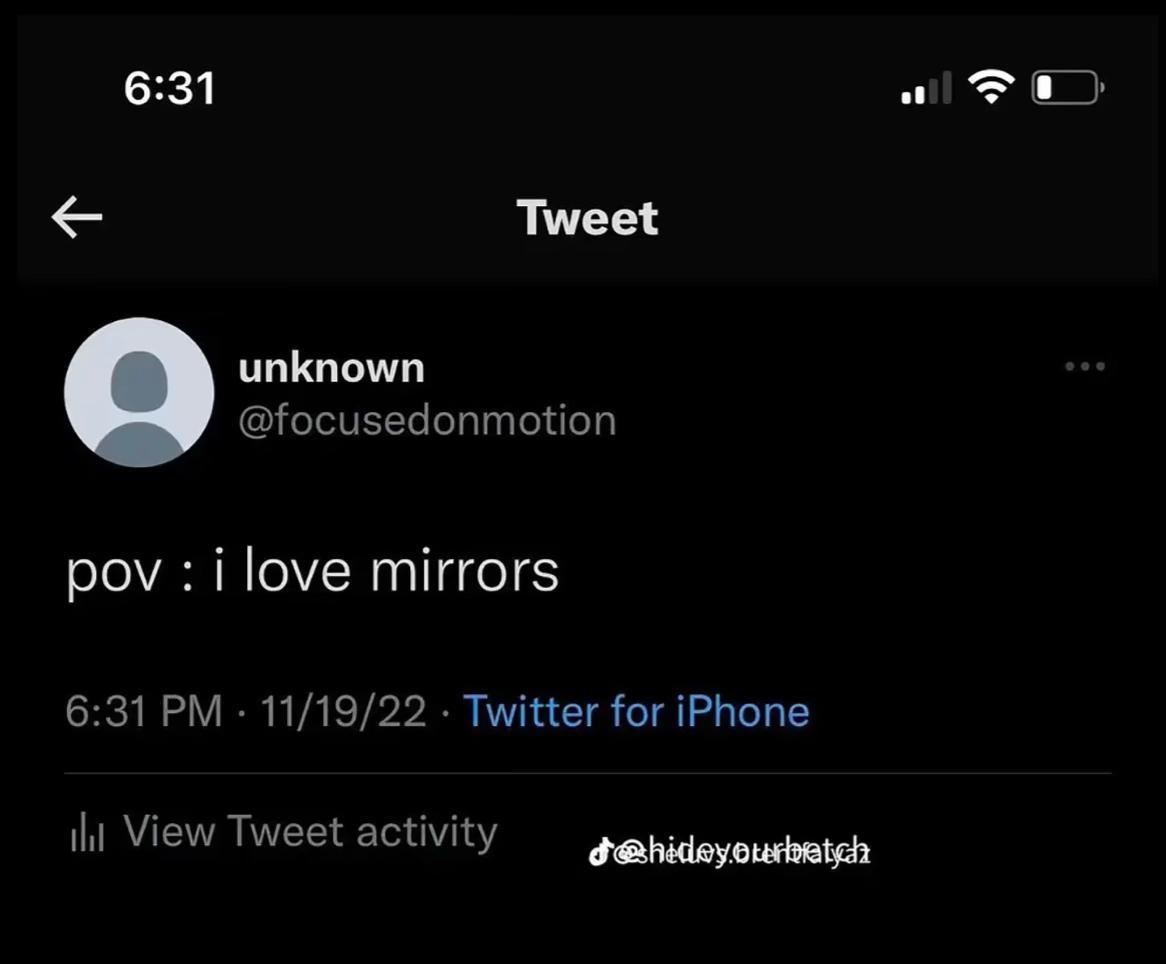This screenshot has height=964, width=1166.
Task: Open View Tweet activity
Action: (x=283, y=832)
